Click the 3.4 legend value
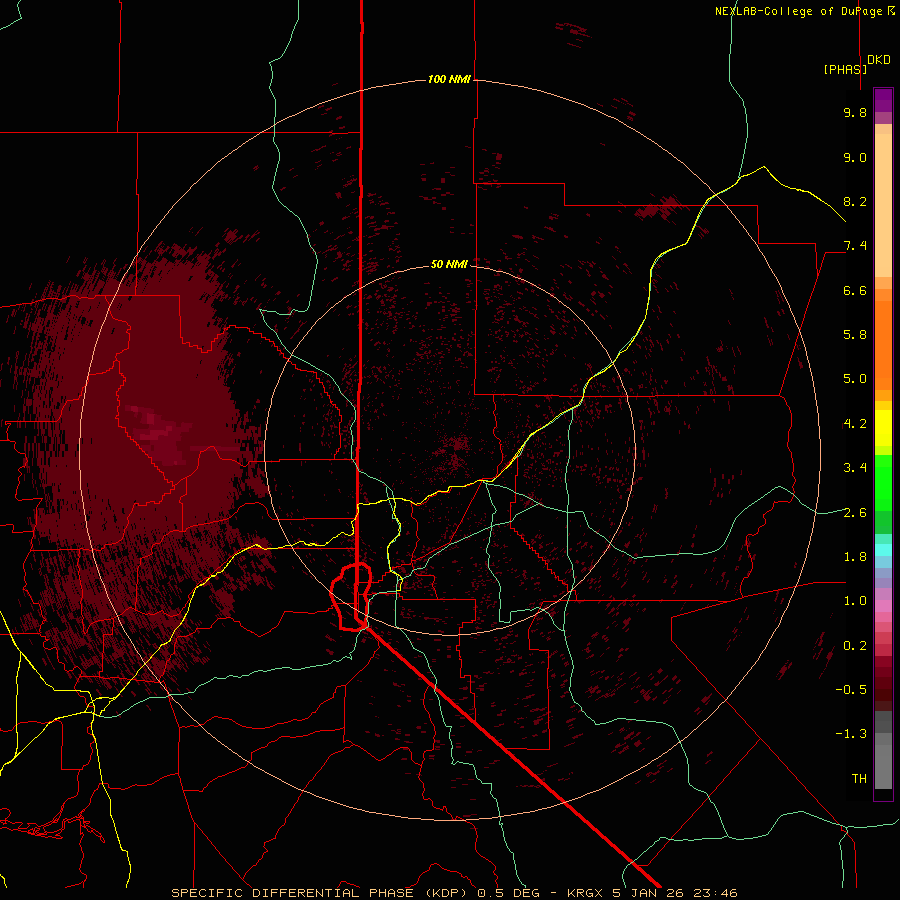 coord(855,468)
